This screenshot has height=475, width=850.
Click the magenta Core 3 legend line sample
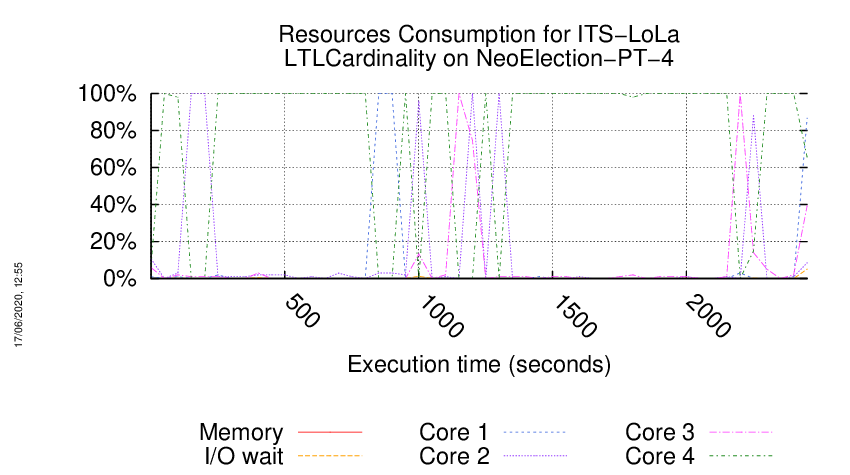pyautogui.click(x=741, y=432)
